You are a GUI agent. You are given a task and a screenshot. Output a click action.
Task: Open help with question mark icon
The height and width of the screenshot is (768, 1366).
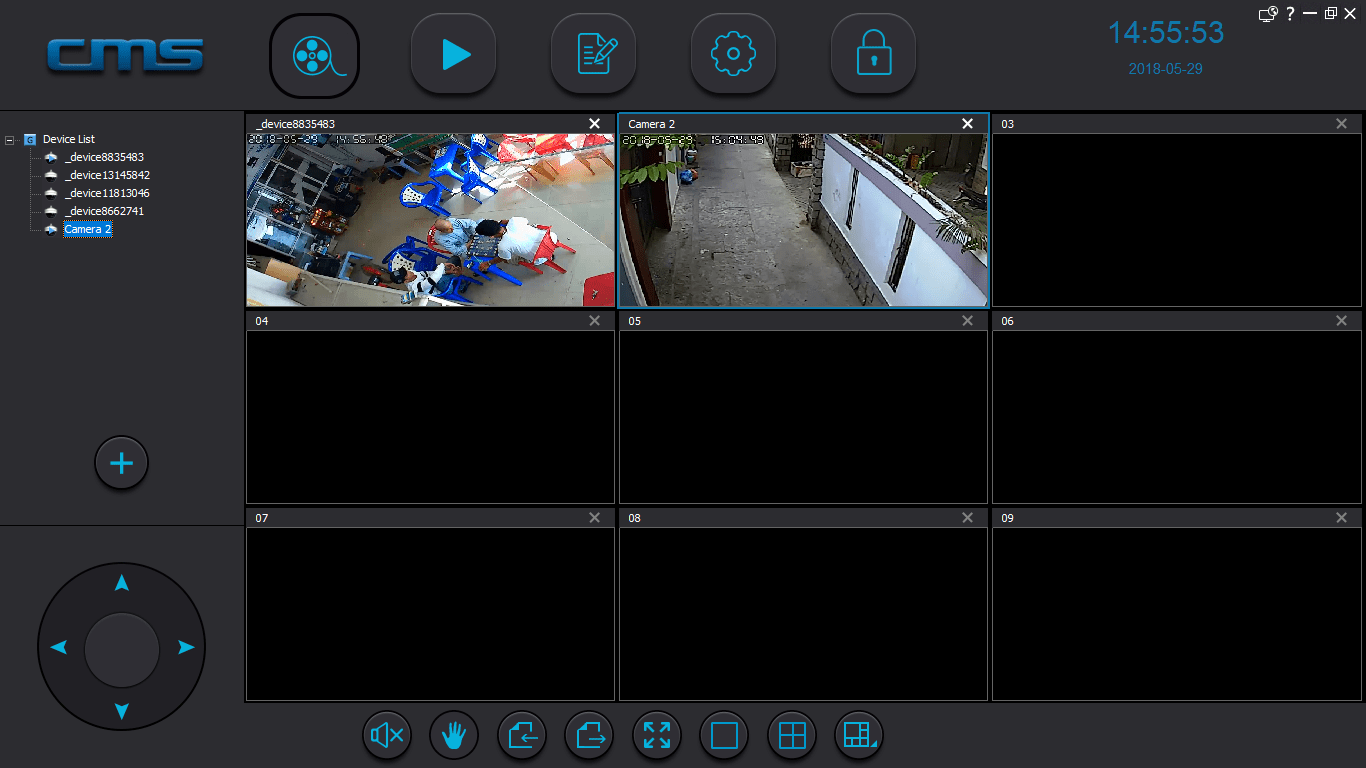pos(1290,13)
